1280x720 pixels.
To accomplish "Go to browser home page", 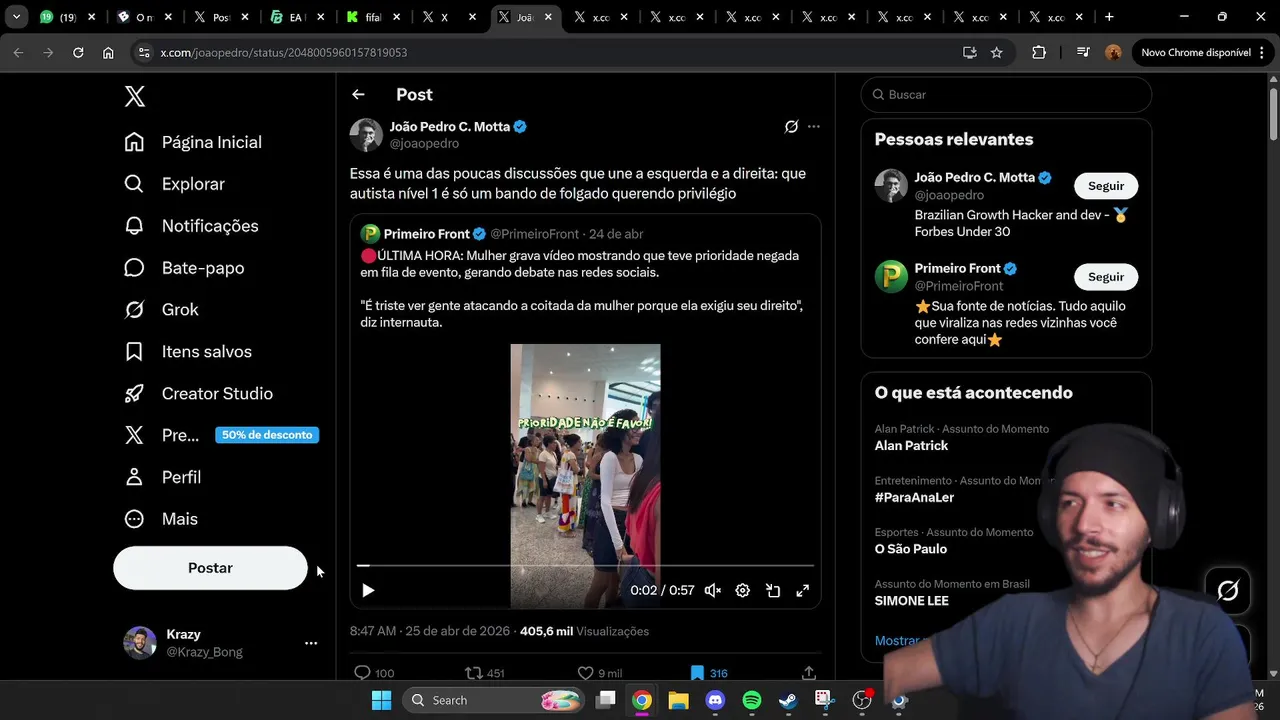I will (108, 53).
